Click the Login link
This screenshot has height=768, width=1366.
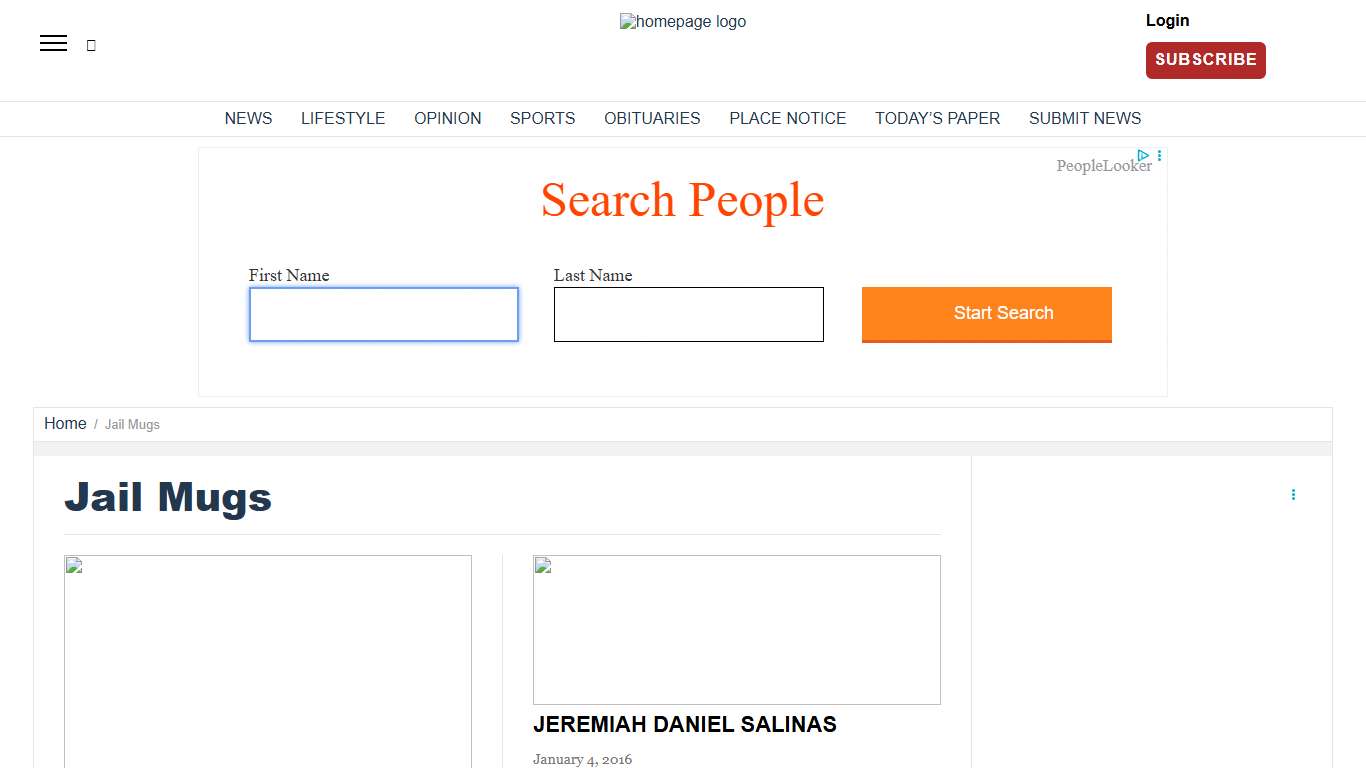[1167, 20]
